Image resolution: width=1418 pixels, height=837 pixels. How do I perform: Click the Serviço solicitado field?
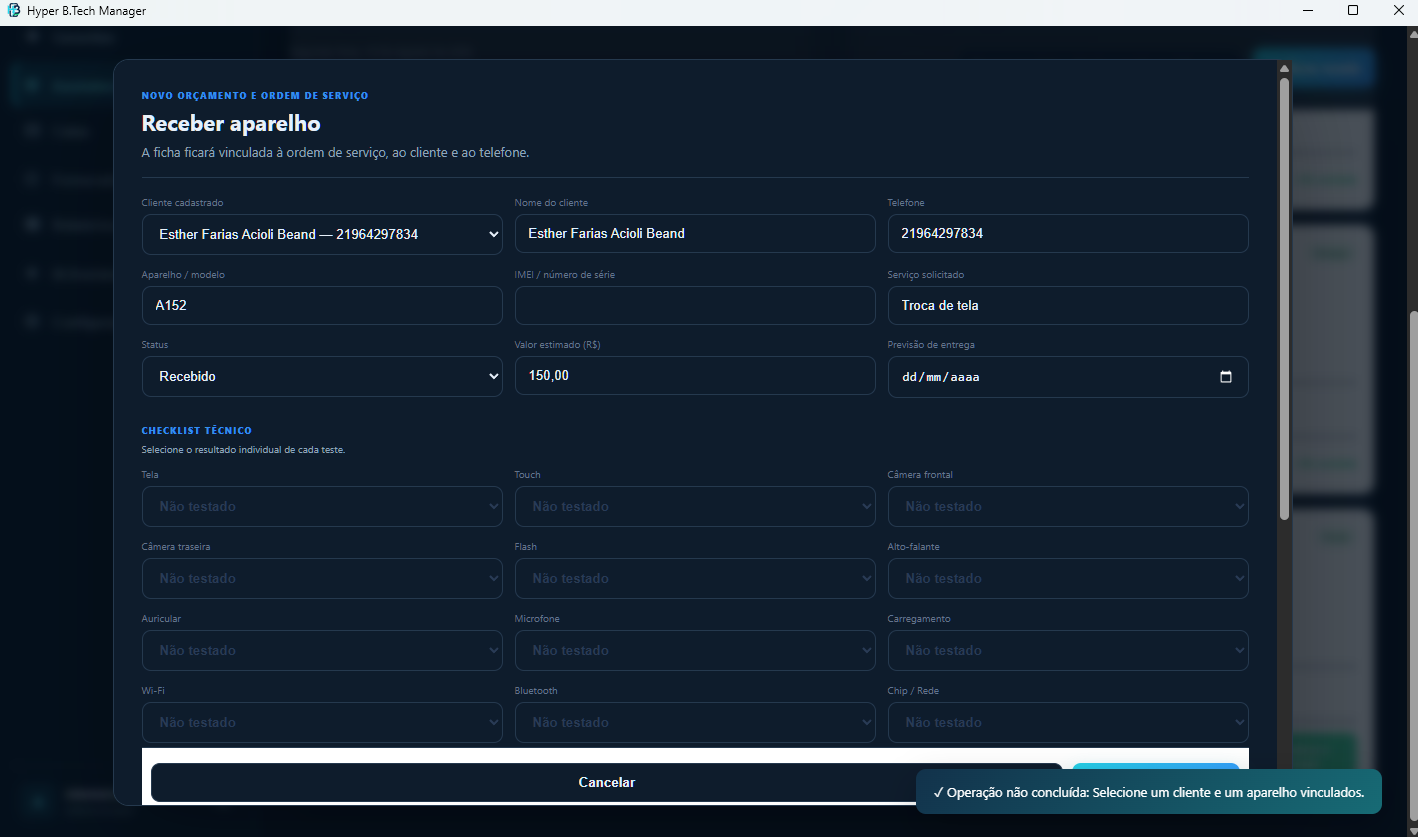click(x=1068, y=305)
